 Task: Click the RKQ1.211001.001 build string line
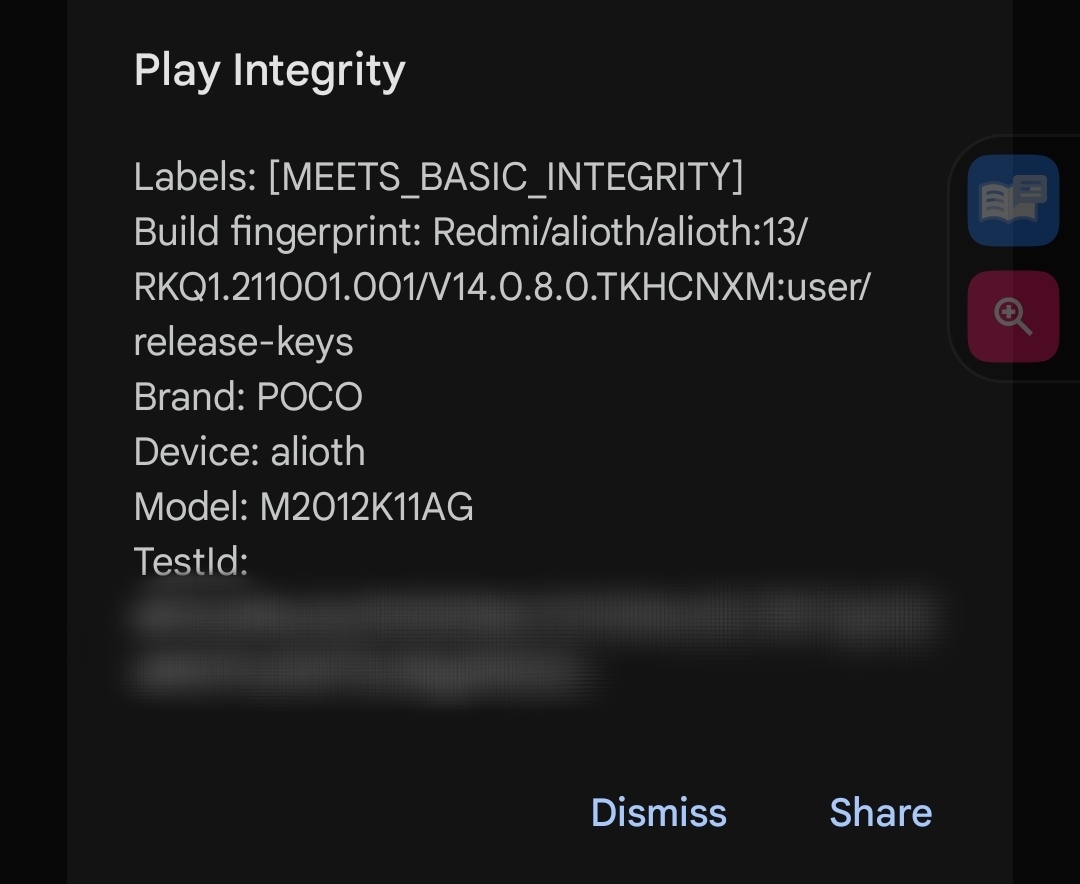tap(500, 287)
